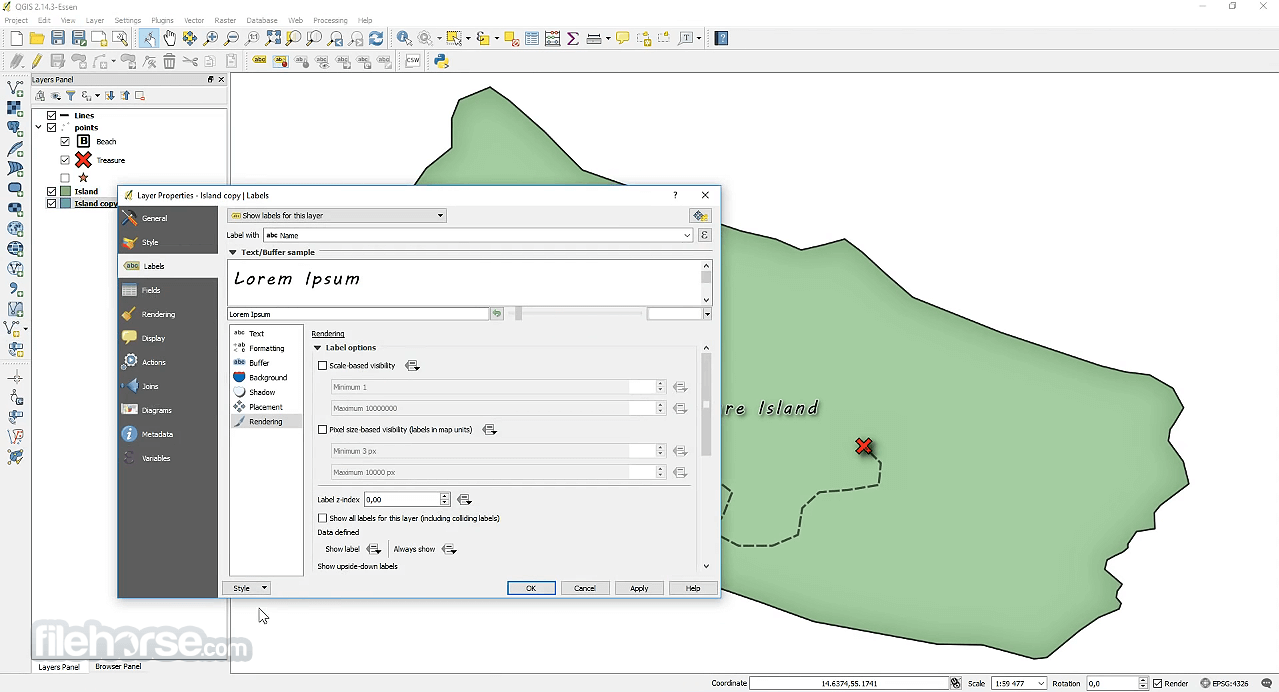The image size is (1279, 692).
Task: Open the Buffer label settings
Action: pos(266,363)
